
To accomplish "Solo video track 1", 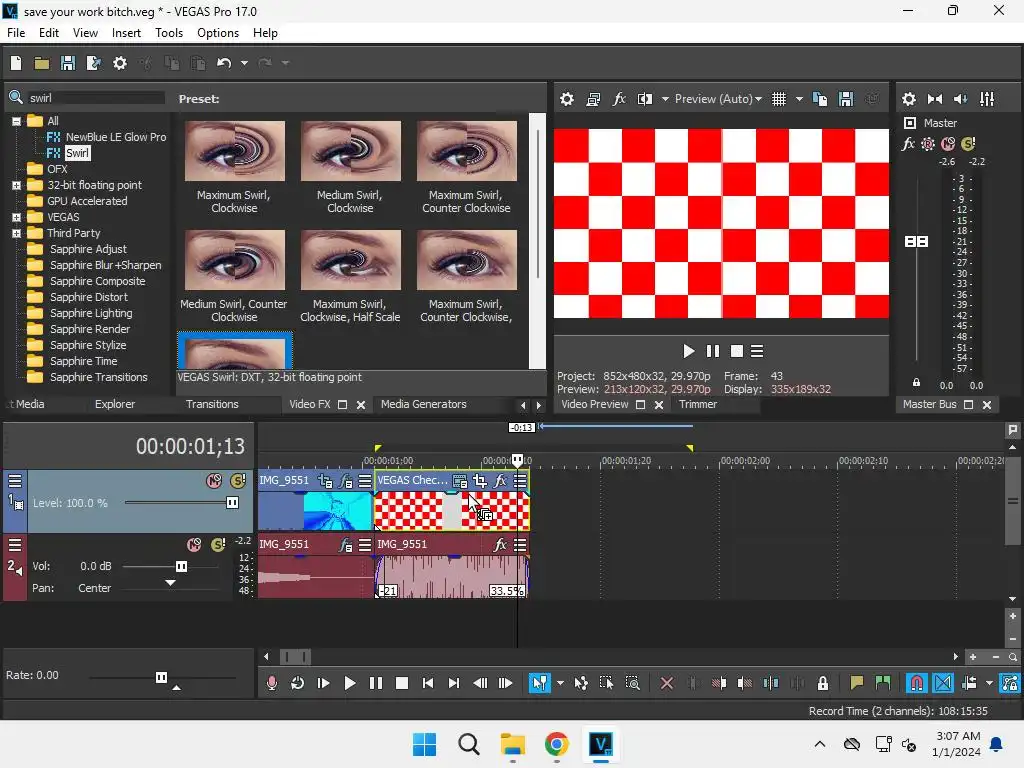I will [x=238, y=481].
